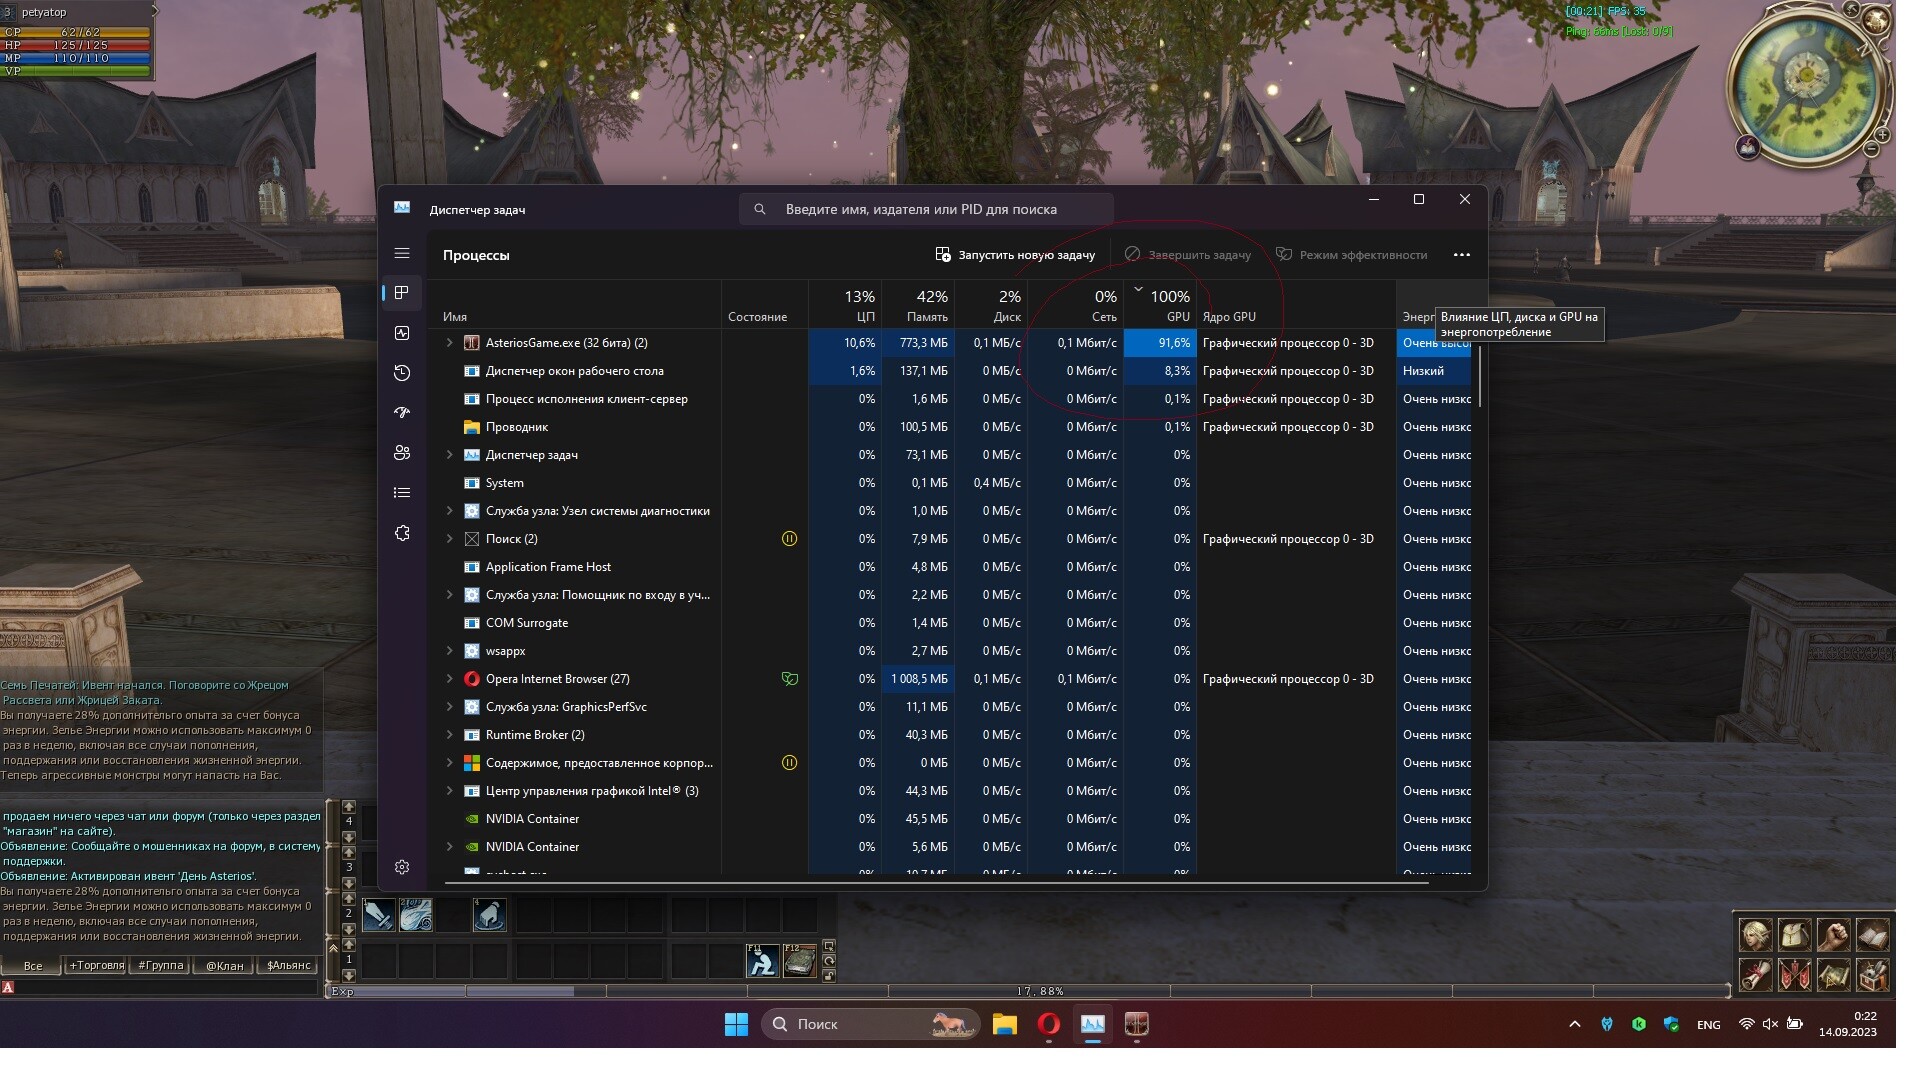Click Режим эффективности button
The image size is (1920, 1080).
(x=1351, y=255)
